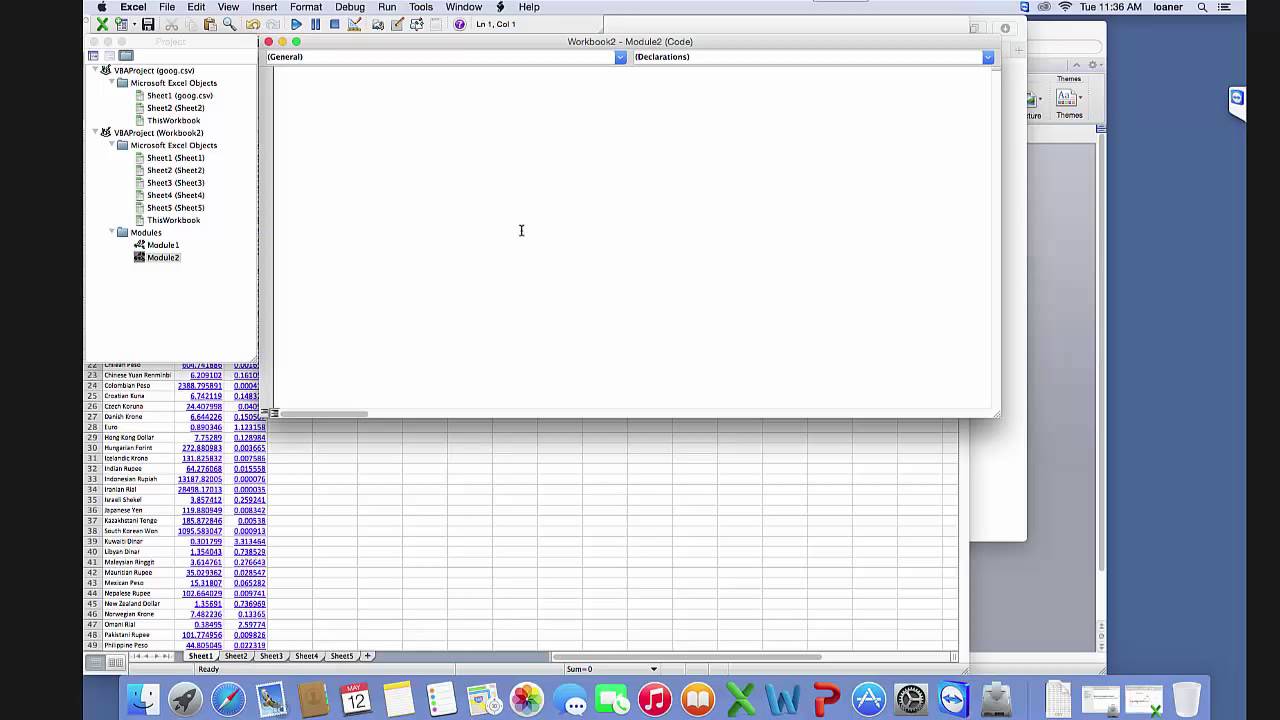
Task: Pause execution with the Break icon
Action: [x=316, y=24]
